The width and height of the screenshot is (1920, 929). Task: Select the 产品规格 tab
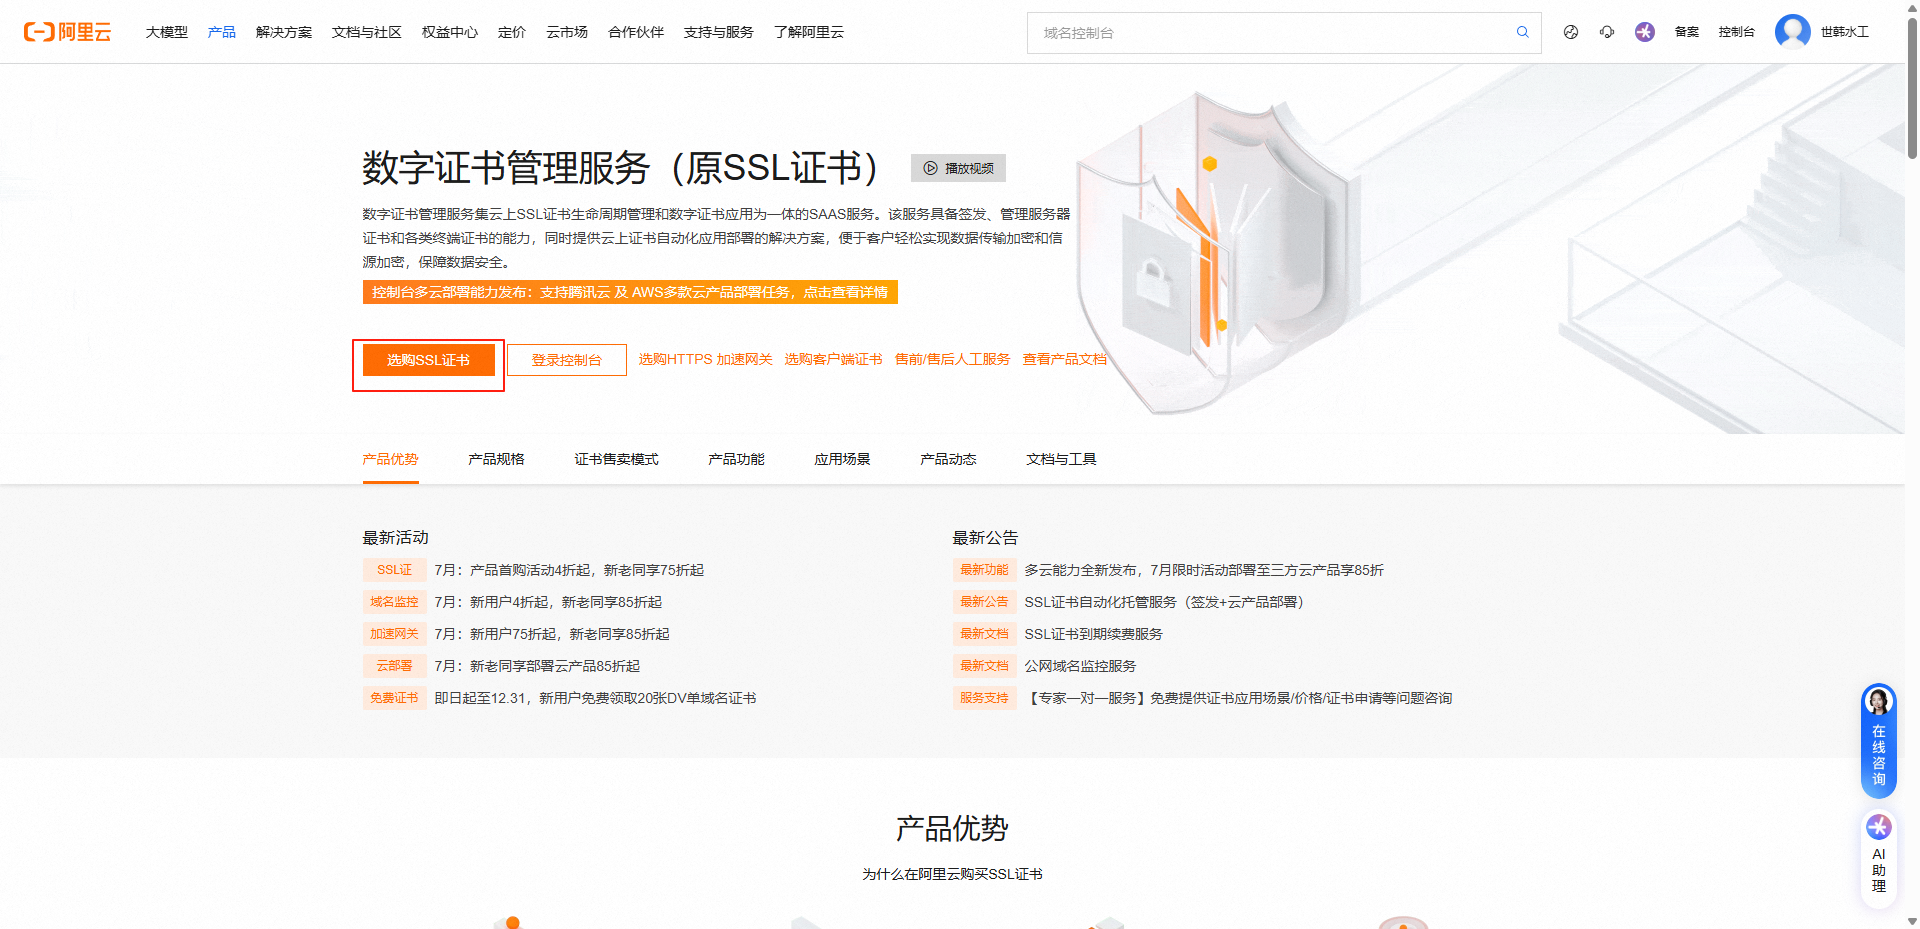coord(497,459)
